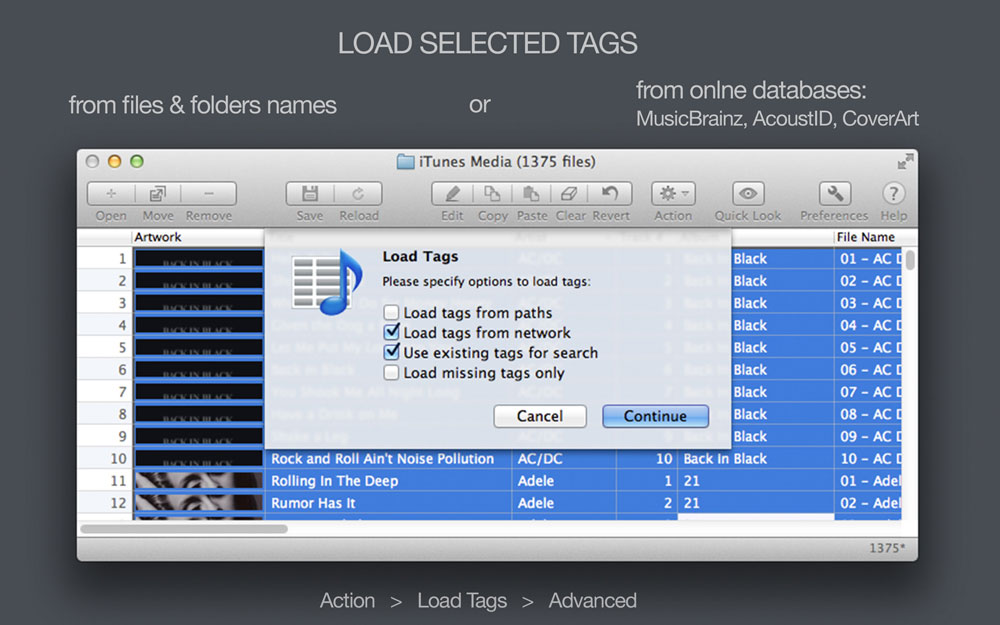Screen dimensions: 1000x625
Task: Click the Cancel button in Load Tags dialog
Action: pos(540,416)
